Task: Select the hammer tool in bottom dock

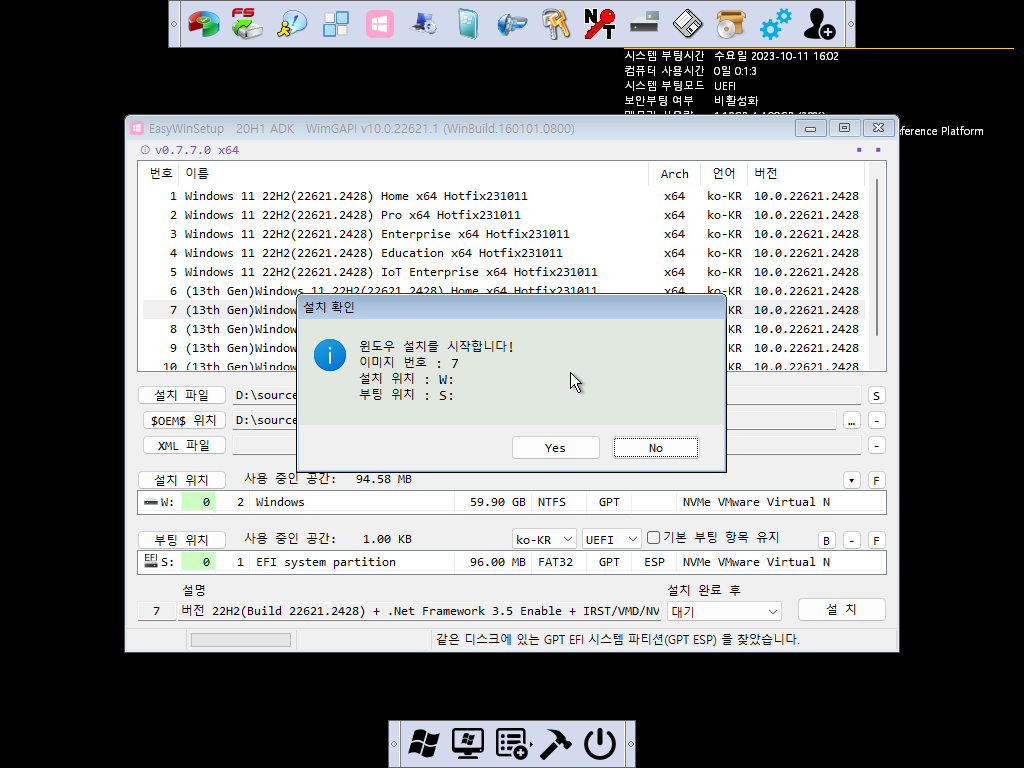Action: (556, 744)
